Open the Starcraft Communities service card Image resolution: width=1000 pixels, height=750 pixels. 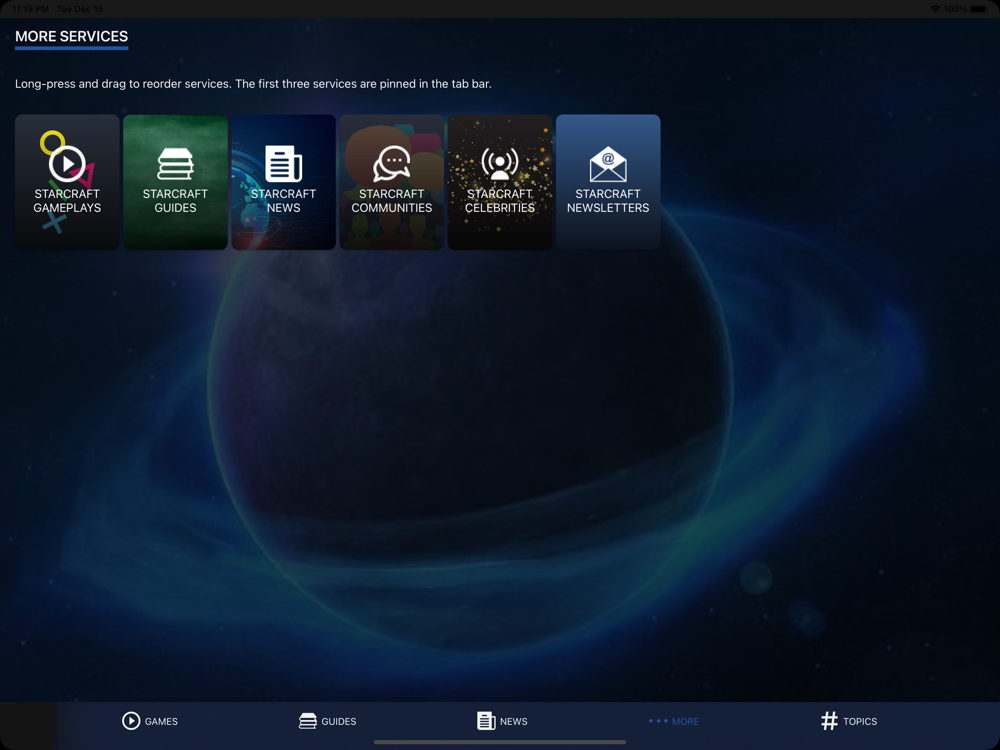(392, 182)
